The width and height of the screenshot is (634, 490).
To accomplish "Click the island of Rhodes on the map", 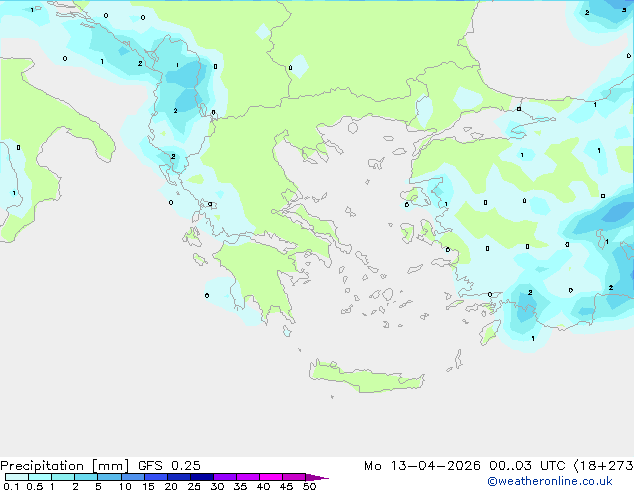I will [x=490, y=332].
